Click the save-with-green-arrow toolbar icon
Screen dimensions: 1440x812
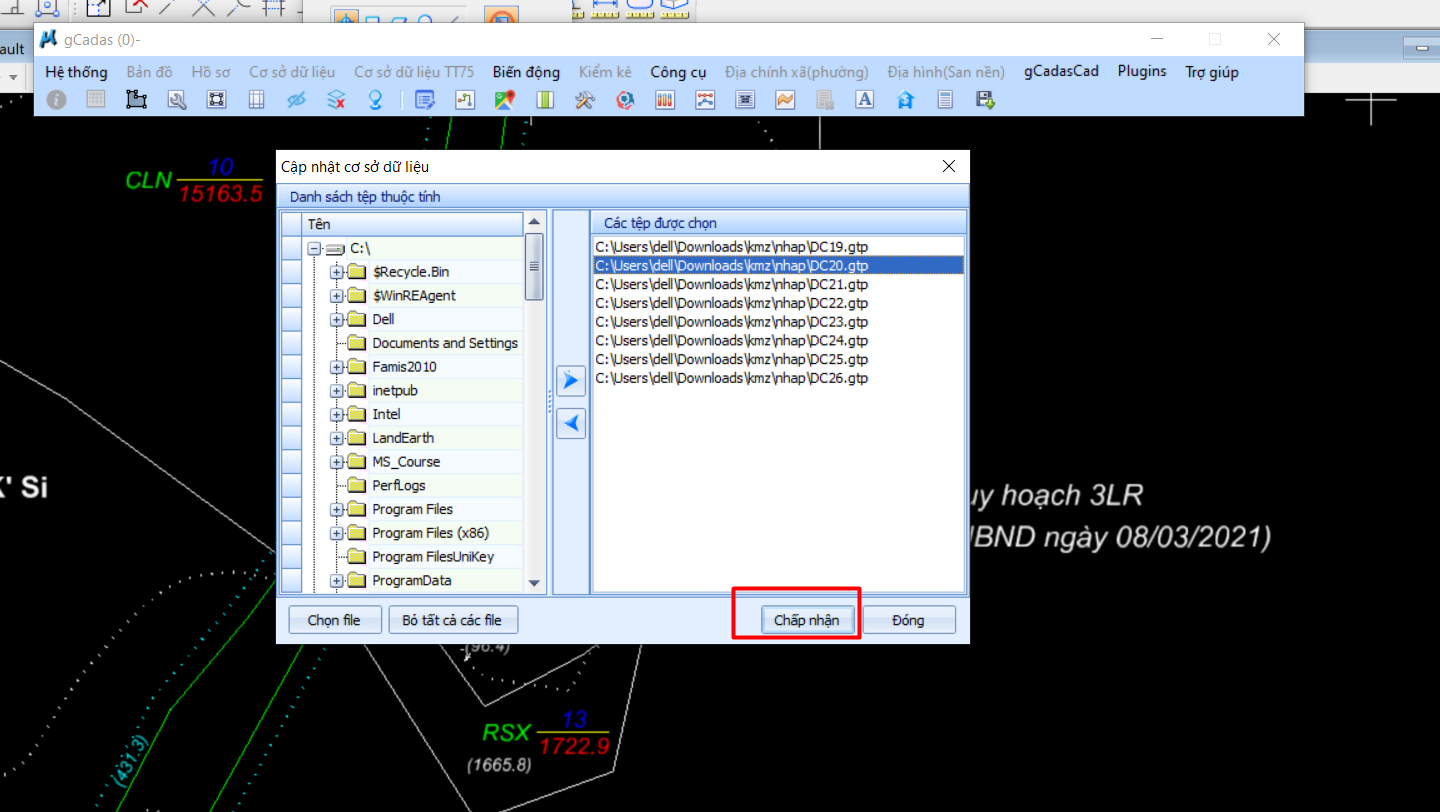pyautogui.click(x=985, y=100)
